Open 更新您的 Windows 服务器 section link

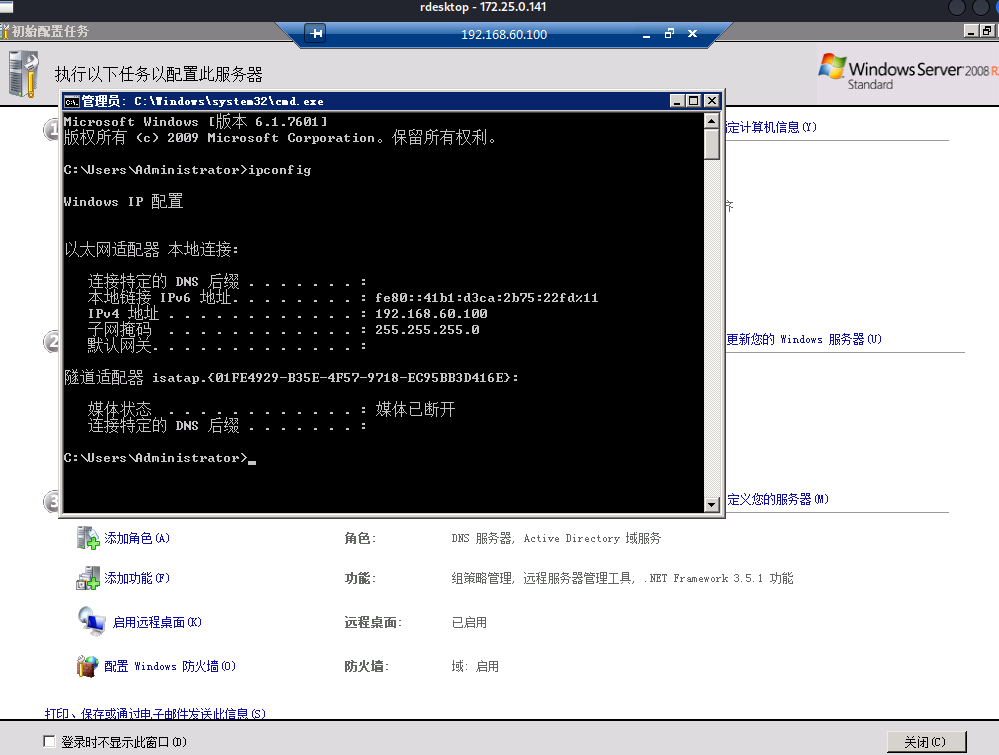click(x=804, y=340)
